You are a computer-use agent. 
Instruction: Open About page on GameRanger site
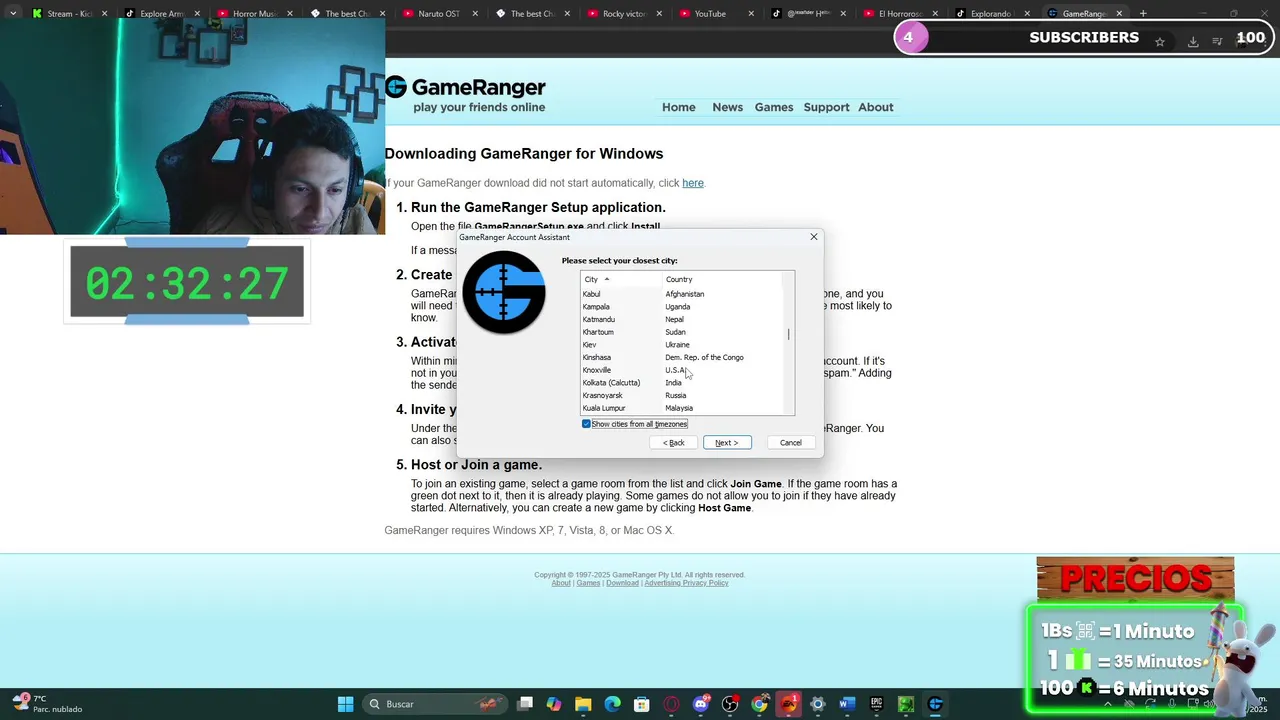875,107
